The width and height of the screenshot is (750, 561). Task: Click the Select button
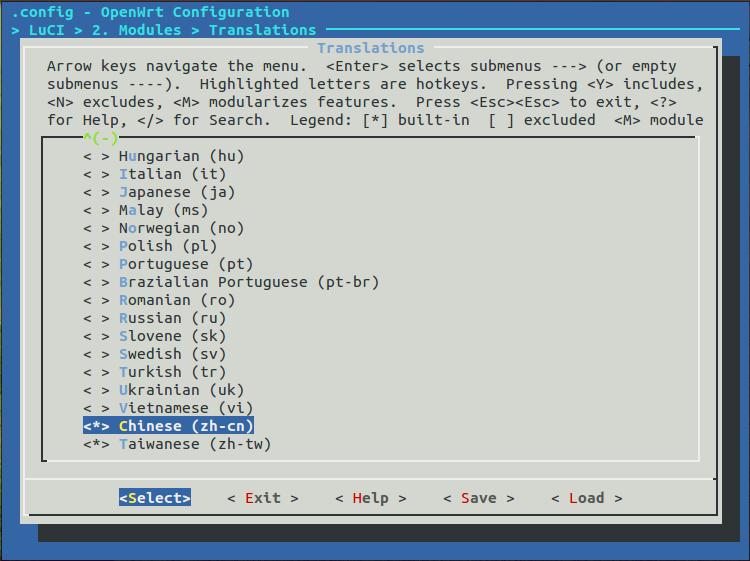(x=155, y=498)
